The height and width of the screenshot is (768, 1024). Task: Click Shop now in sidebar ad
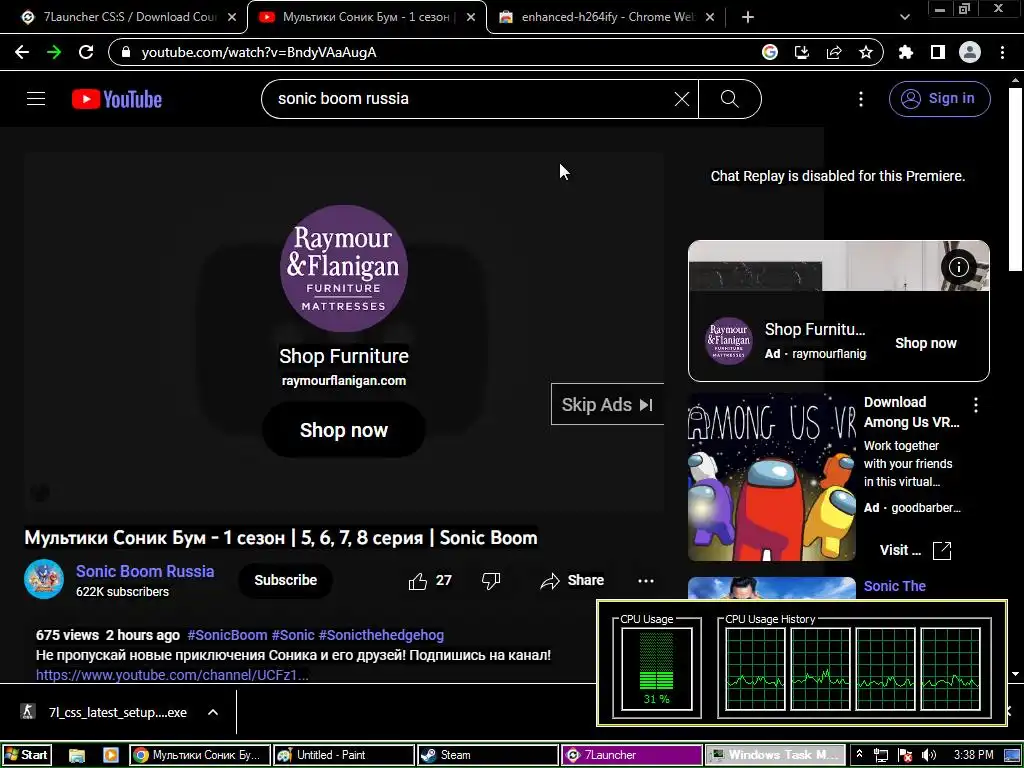(x=925, y=344)
